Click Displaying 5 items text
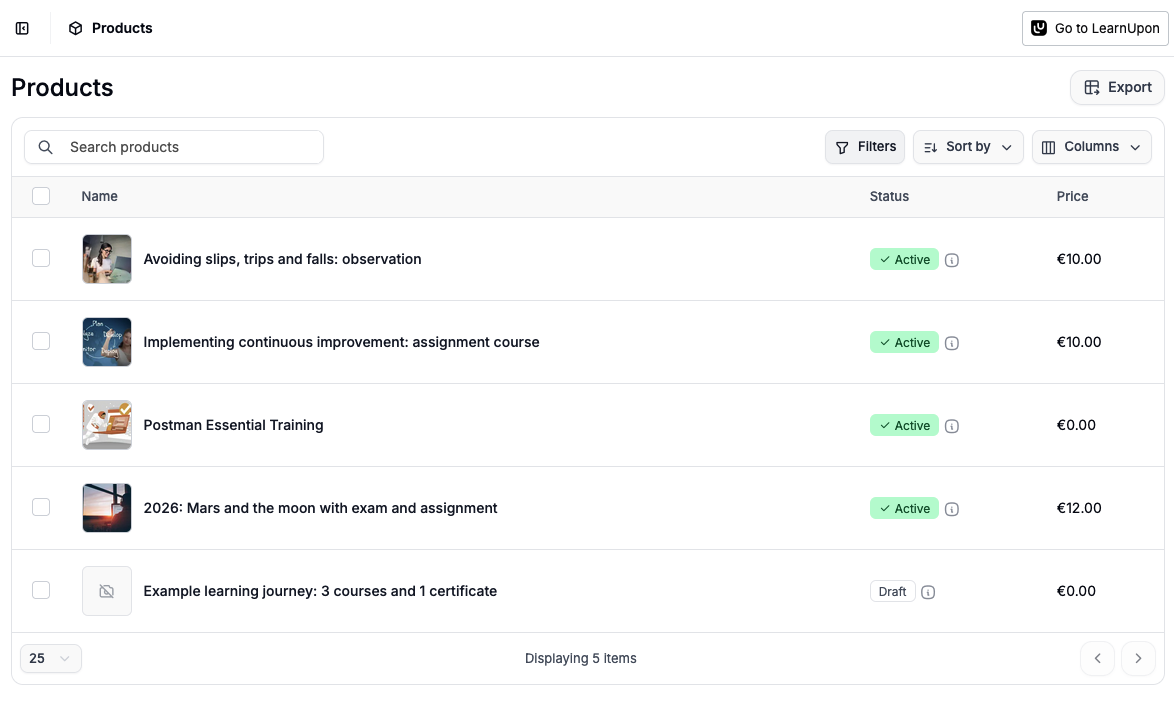The width and height of the screenshot is (1174, 706). coord(580,659)
